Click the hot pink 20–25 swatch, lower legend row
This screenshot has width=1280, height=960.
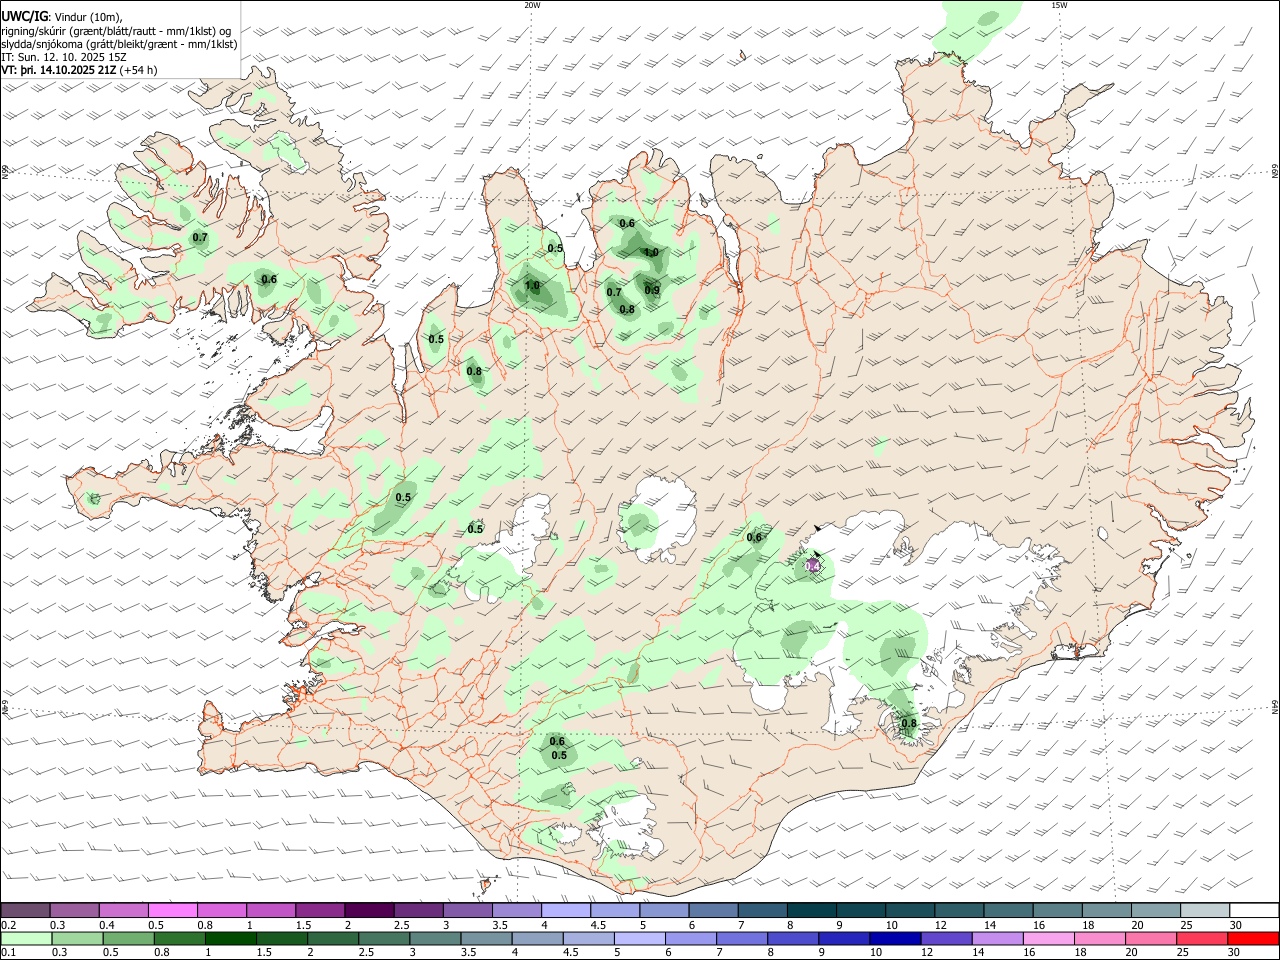1150,938
